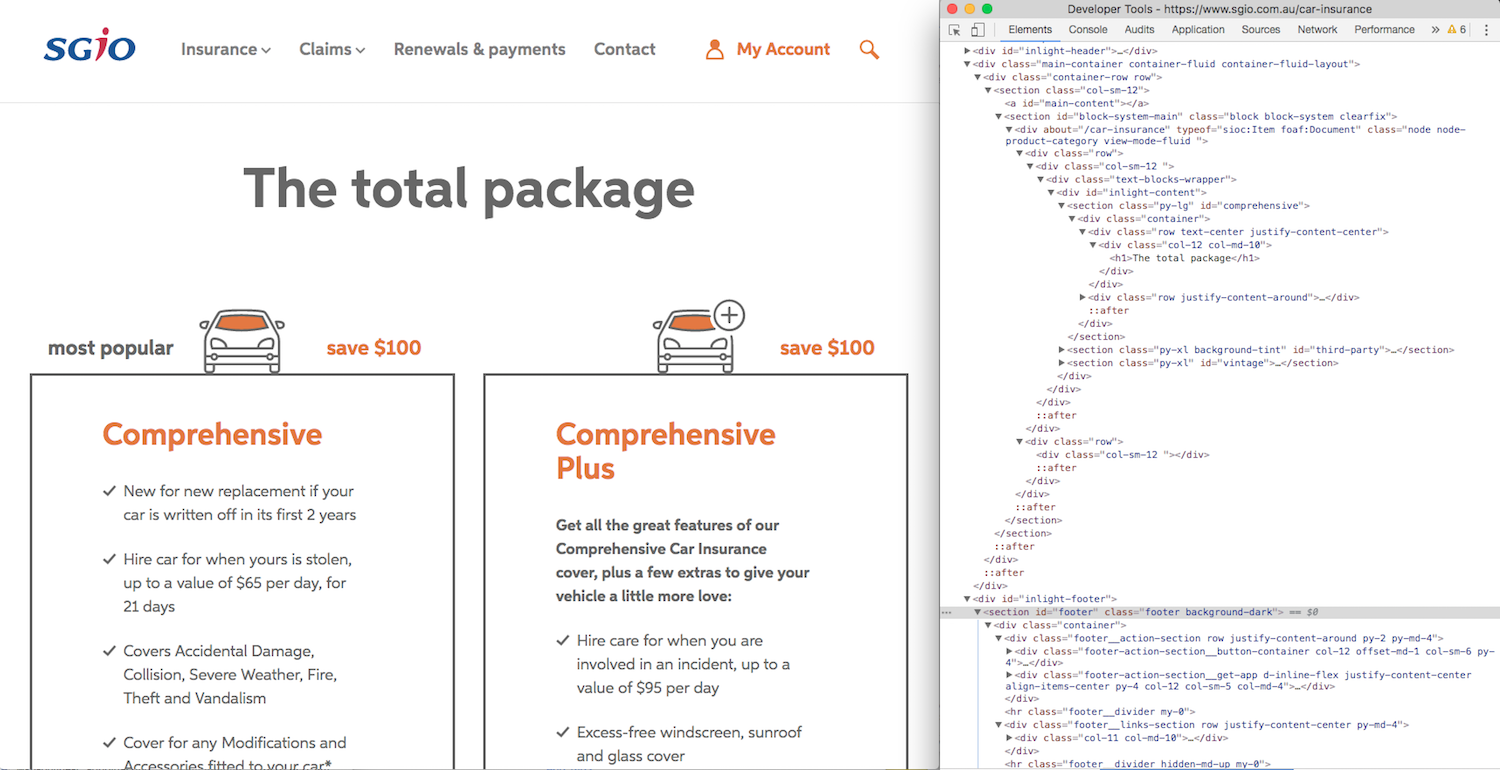The height and width of the screenshot is (770, 1500).
Task: Click the 'New for new replacement' bullet
Action: (x=240, y=503)
